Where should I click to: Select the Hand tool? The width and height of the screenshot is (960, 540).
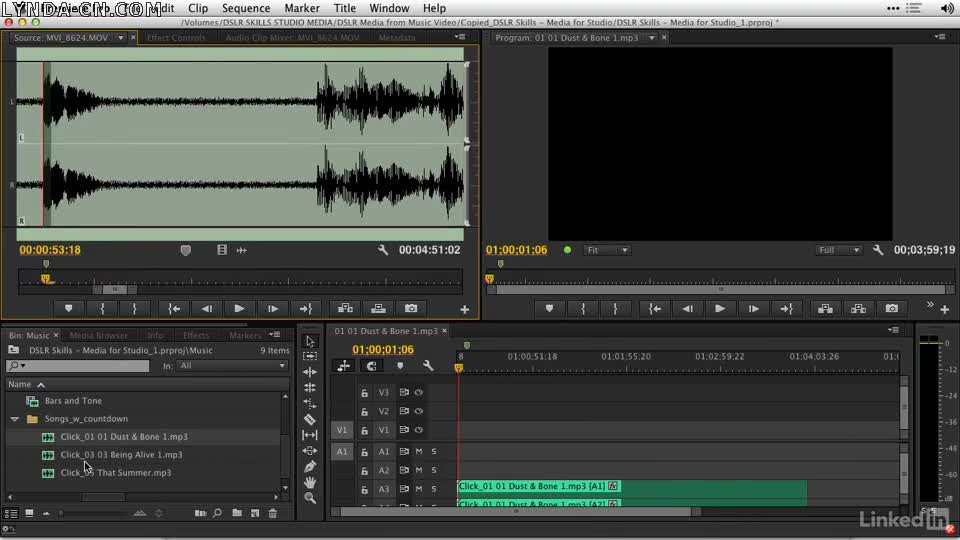coord(310,482)
